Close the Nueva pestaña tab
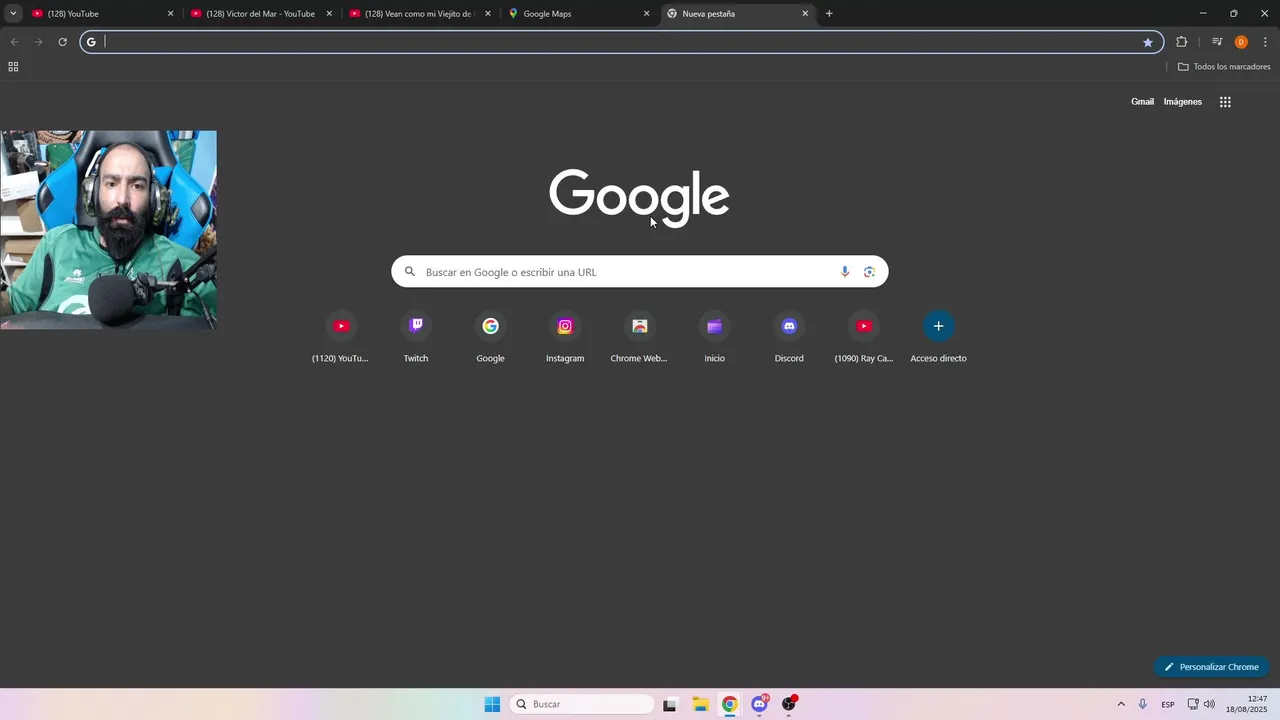Screen dimensions: 1280x720 click(x=805, y=14)
